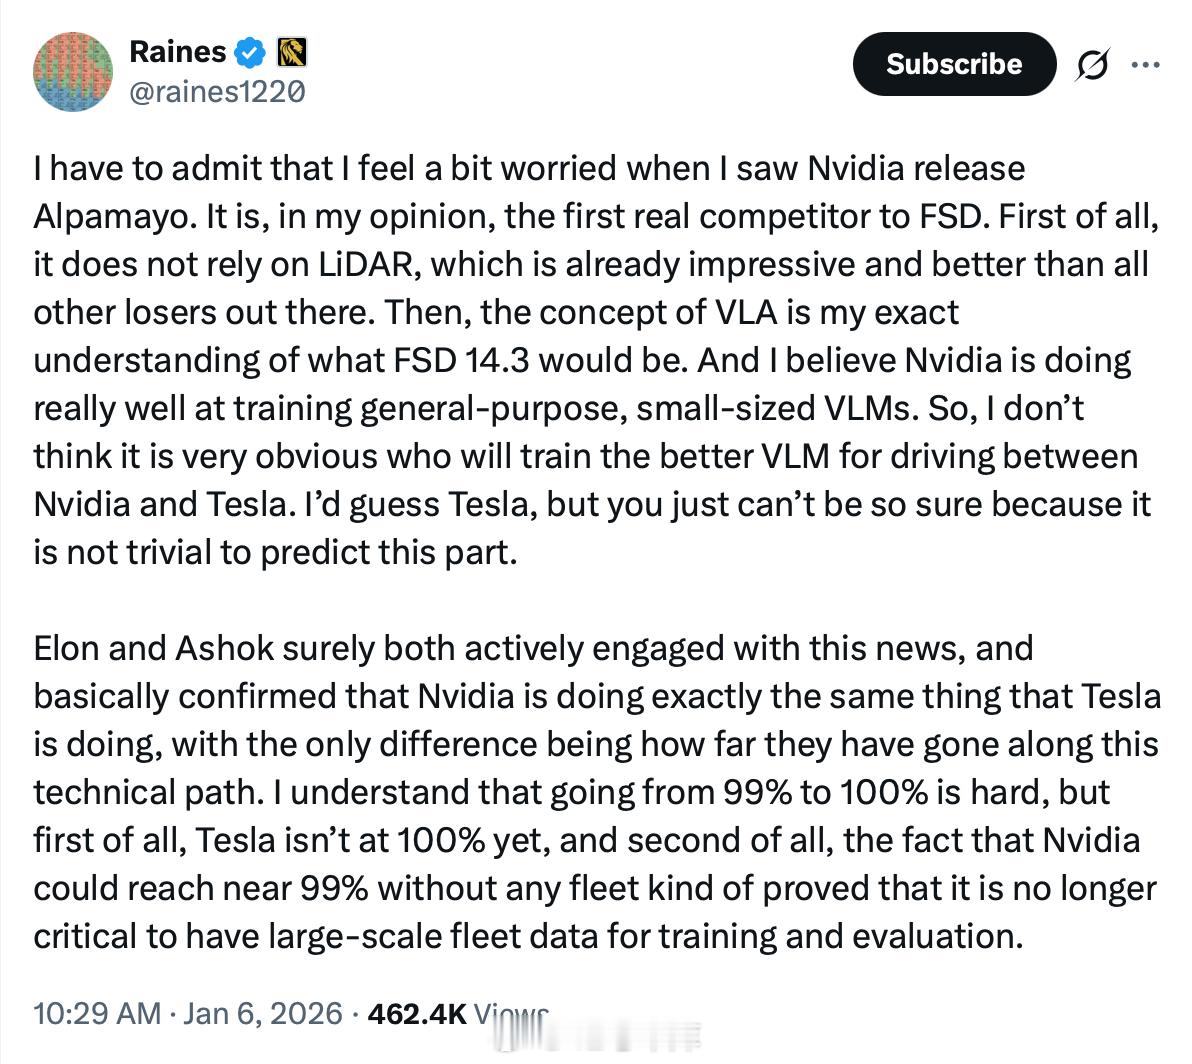Screen dimensions: 1192x1064
Task: Click the Grok slashed-circle icon
Action: [1092, 66]
